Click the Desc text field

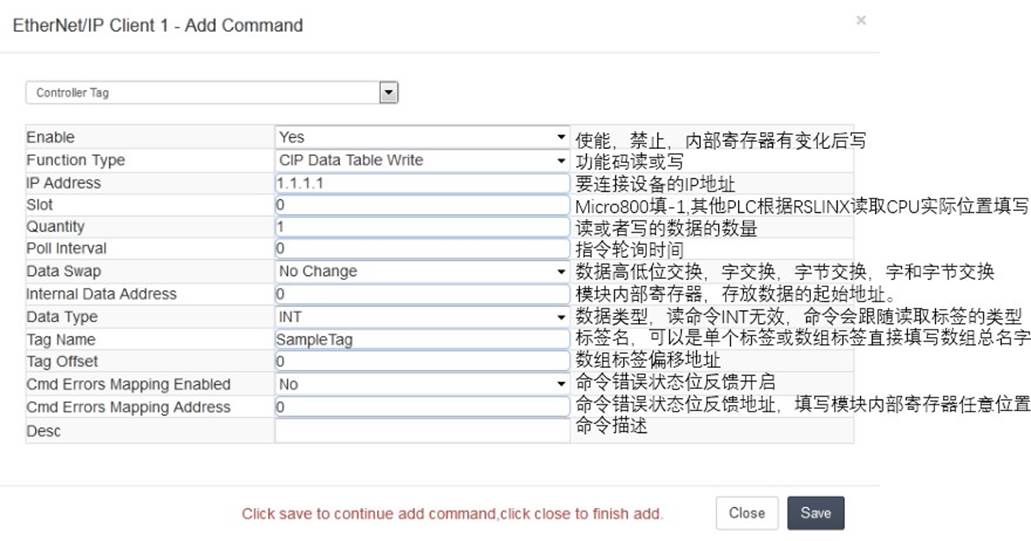coord(422,431)
